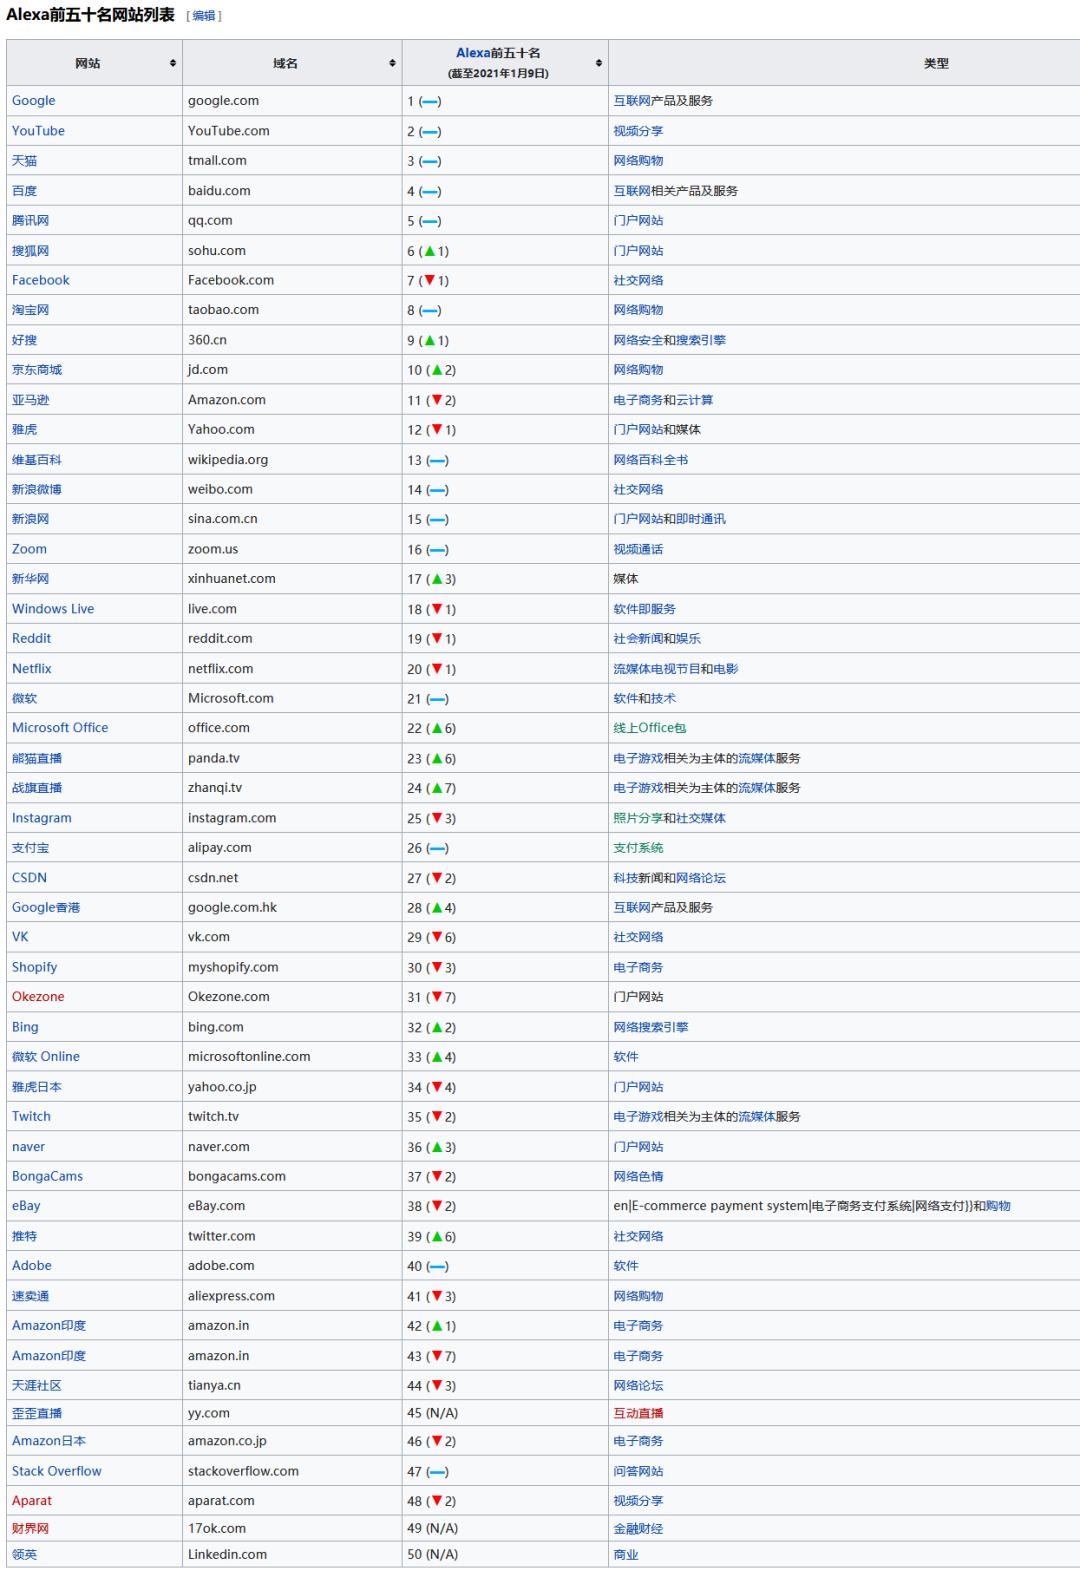Viewport: 1080px width, 1571px height.
Task: Open the Zoom site link
Action: point(29,549)
